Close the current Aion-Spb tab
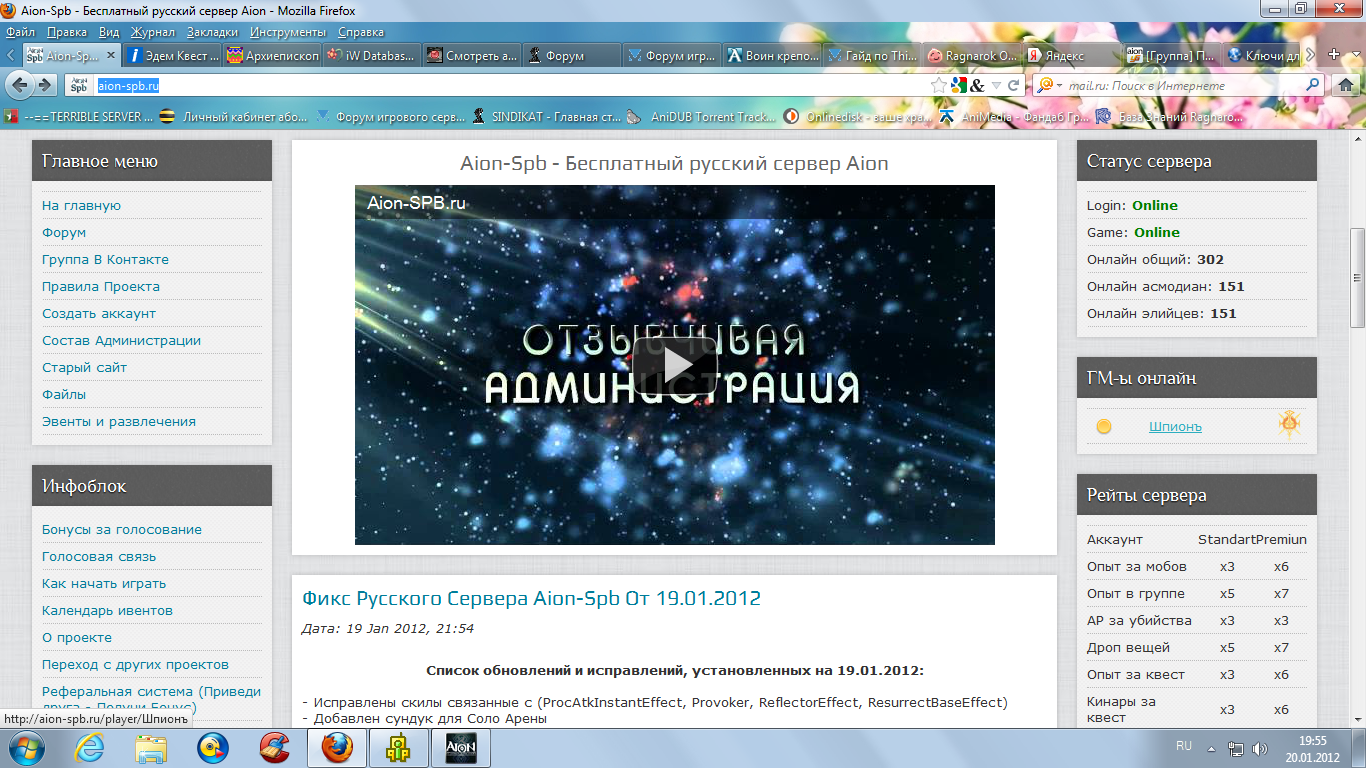 pos(110,56)
